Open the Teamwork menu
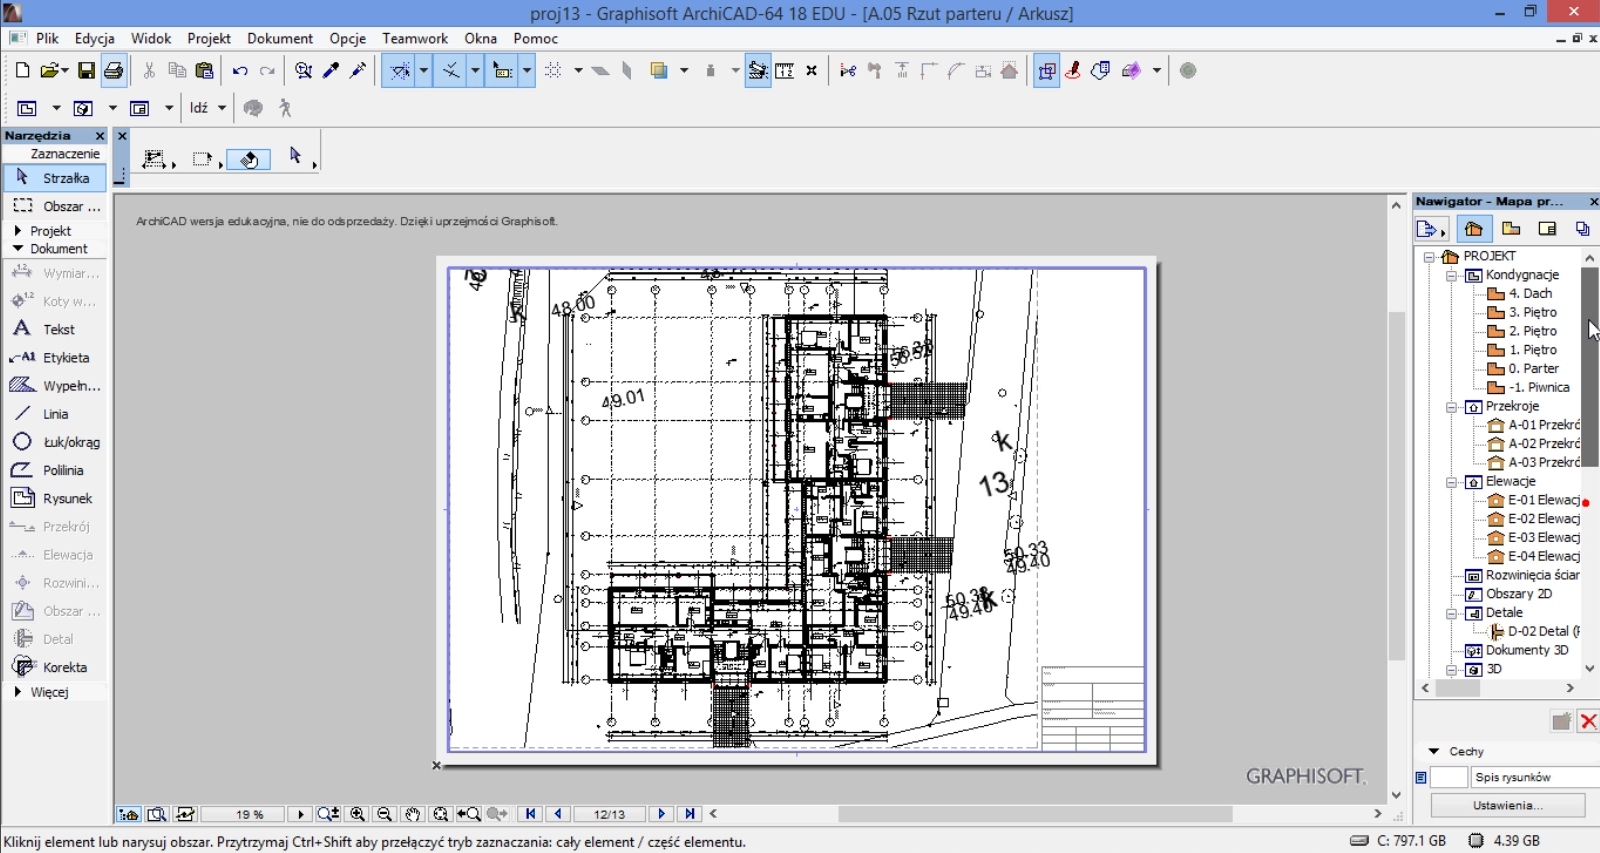This screenshot has width=1600, height=853. pyautogui.click(x=415, y=38)
